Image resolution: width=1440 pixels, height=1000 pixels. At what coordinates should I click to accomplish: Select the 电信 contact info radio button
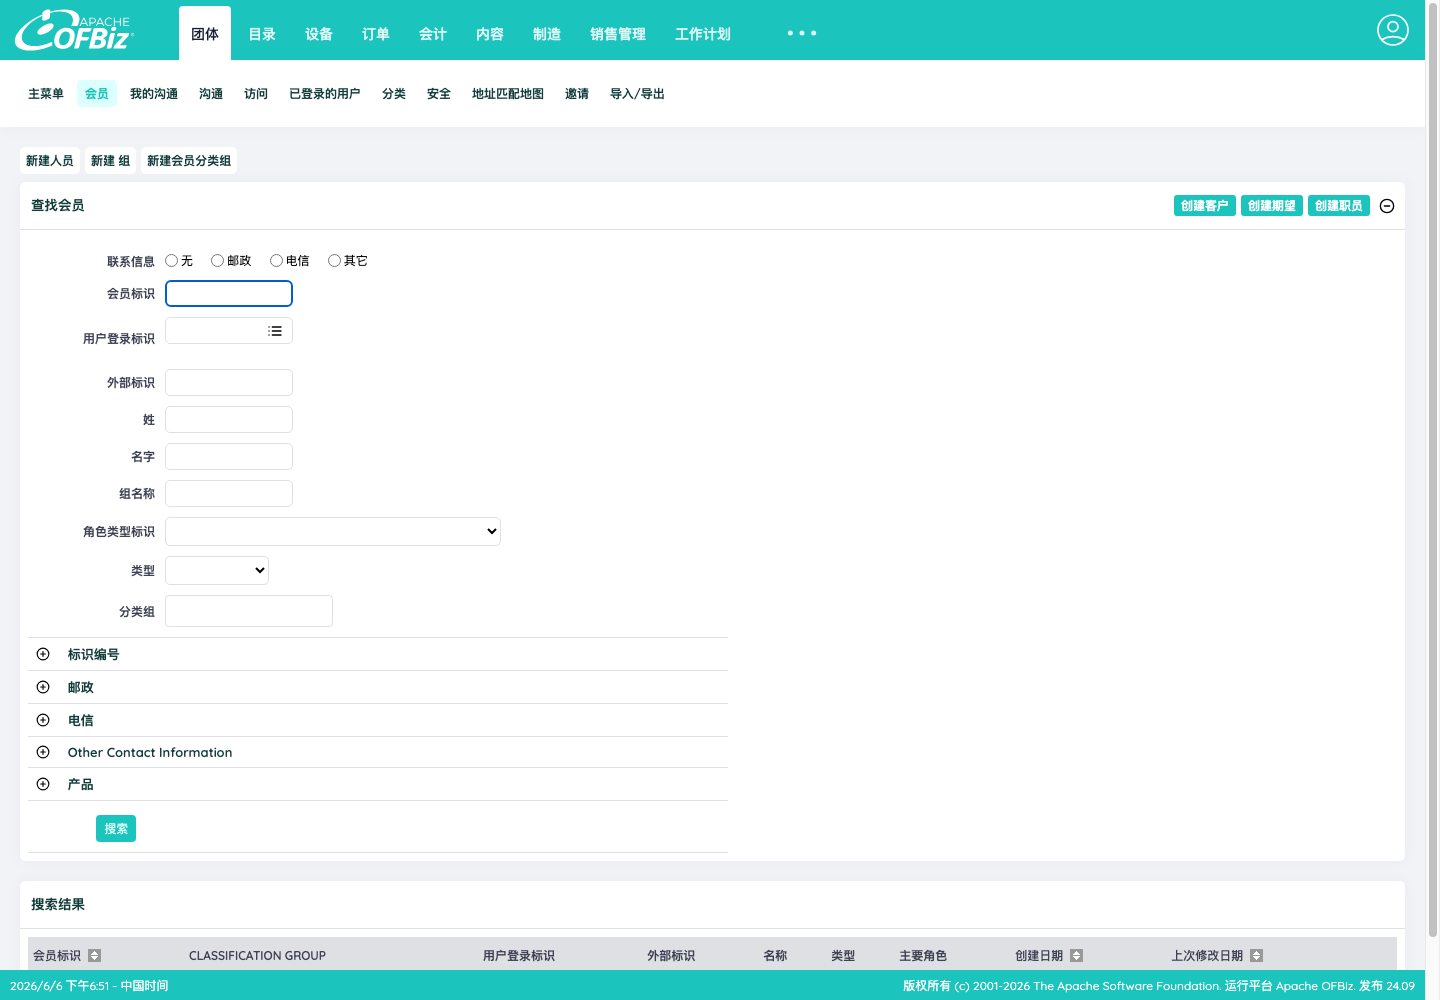pyautogui.click(x=276, y=260)
